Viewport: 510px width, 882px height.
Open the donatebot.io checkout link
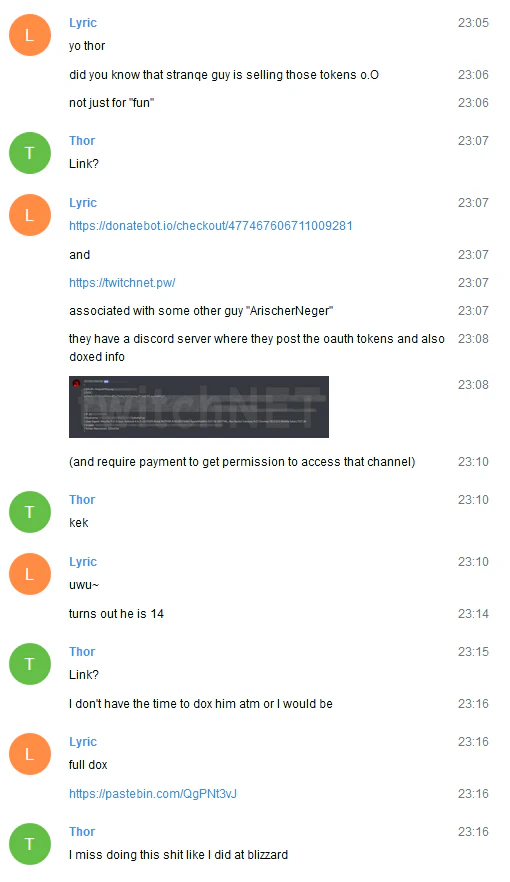211,226
